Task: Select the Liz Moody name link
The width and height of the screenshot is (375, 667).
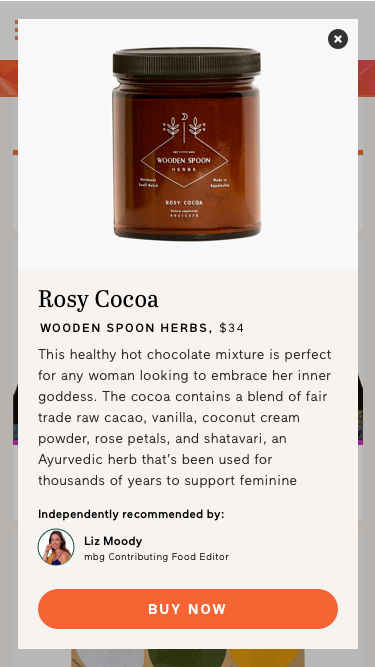Action: tap(113, 541)
